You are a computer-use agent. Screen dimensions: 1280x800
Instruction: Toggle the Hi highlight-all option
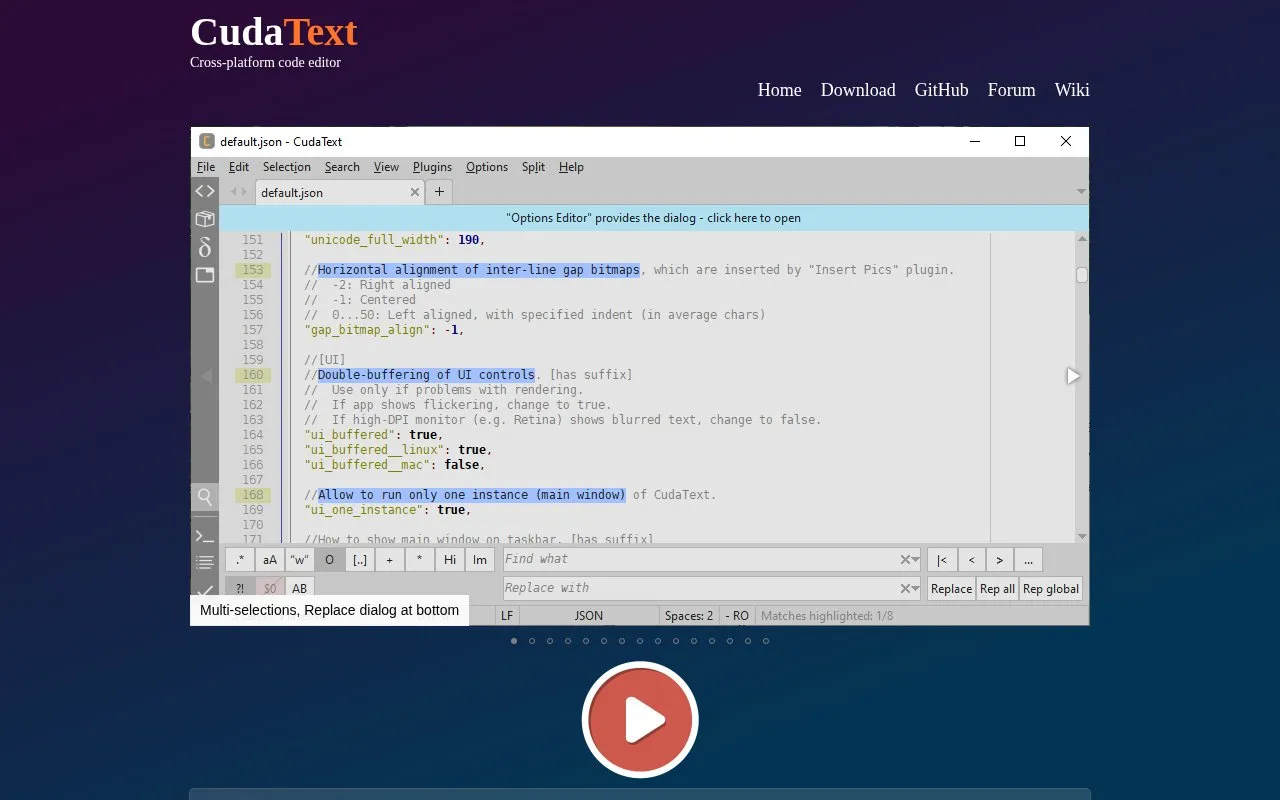tap(450, 560)
